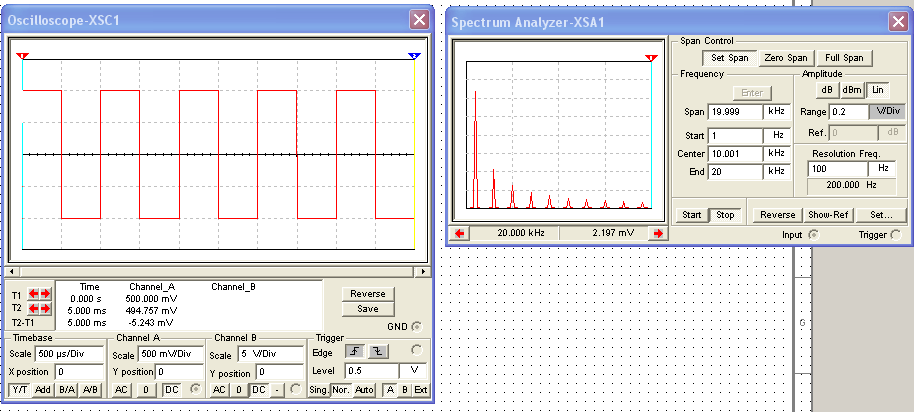Click blue T2 cursor marker on oscilloscope
Viewport: 914px width, 412px height.
click(x=414, y=56)
